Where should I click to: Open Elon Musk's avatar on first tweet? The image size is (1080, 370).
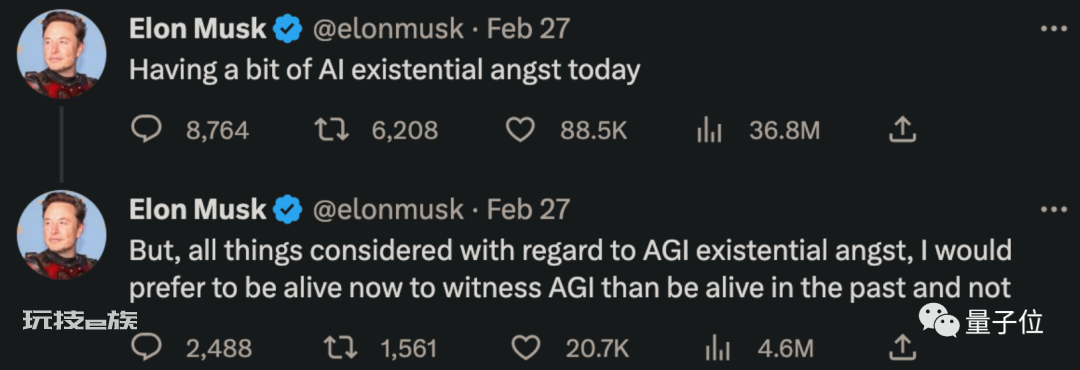[x=61, y=54]
